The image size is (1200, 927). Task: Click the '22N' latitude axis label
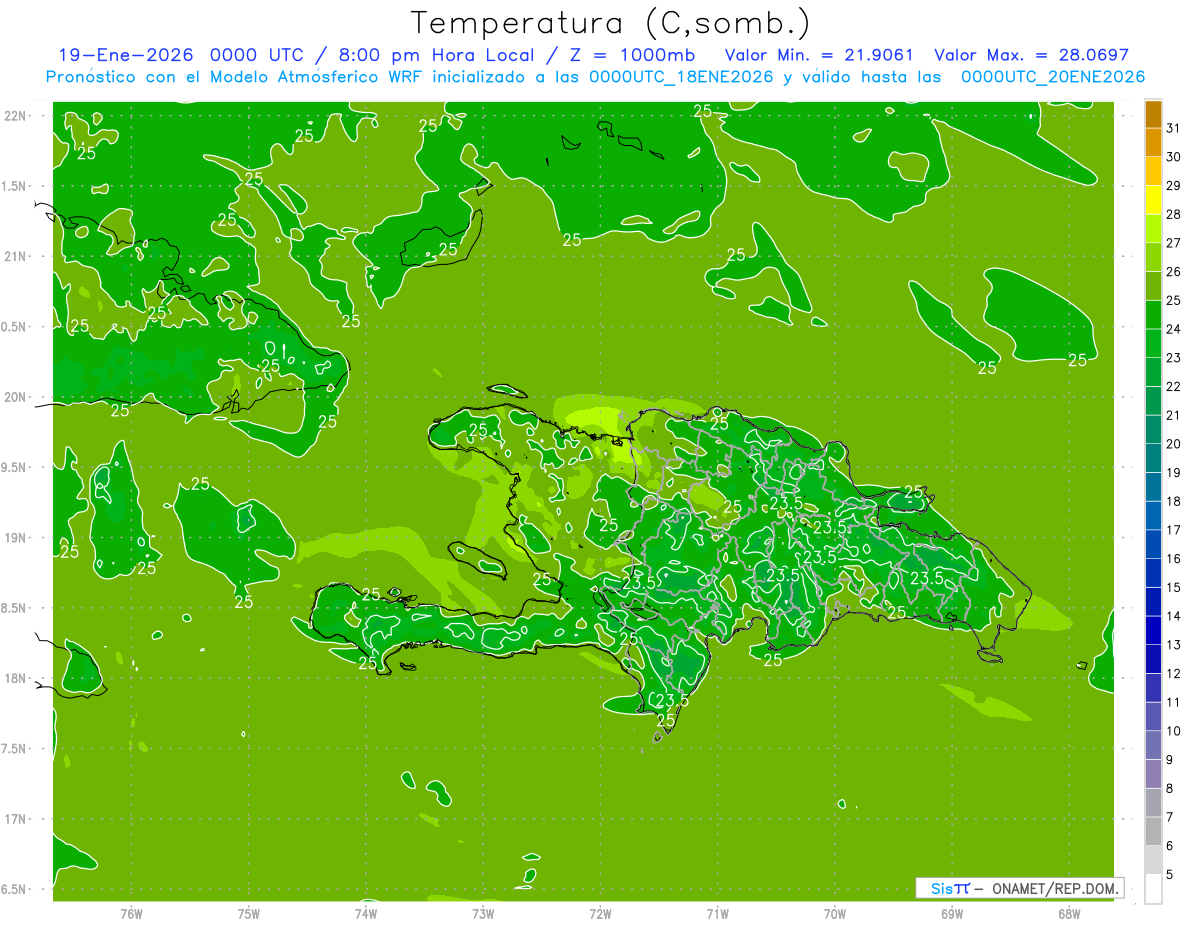point(17,115)
